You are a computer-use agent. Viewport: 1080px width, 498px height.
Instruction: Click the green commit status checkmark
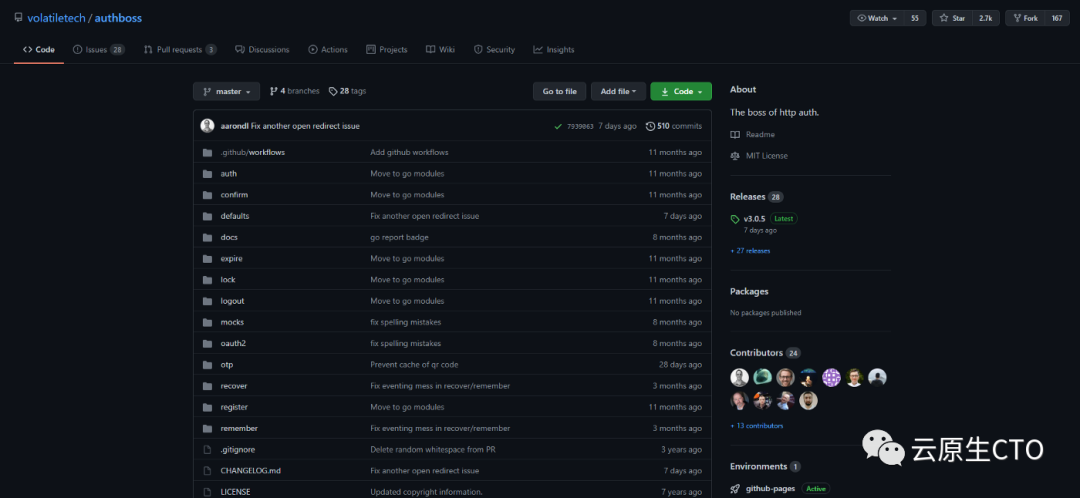[x=558, y=126]
